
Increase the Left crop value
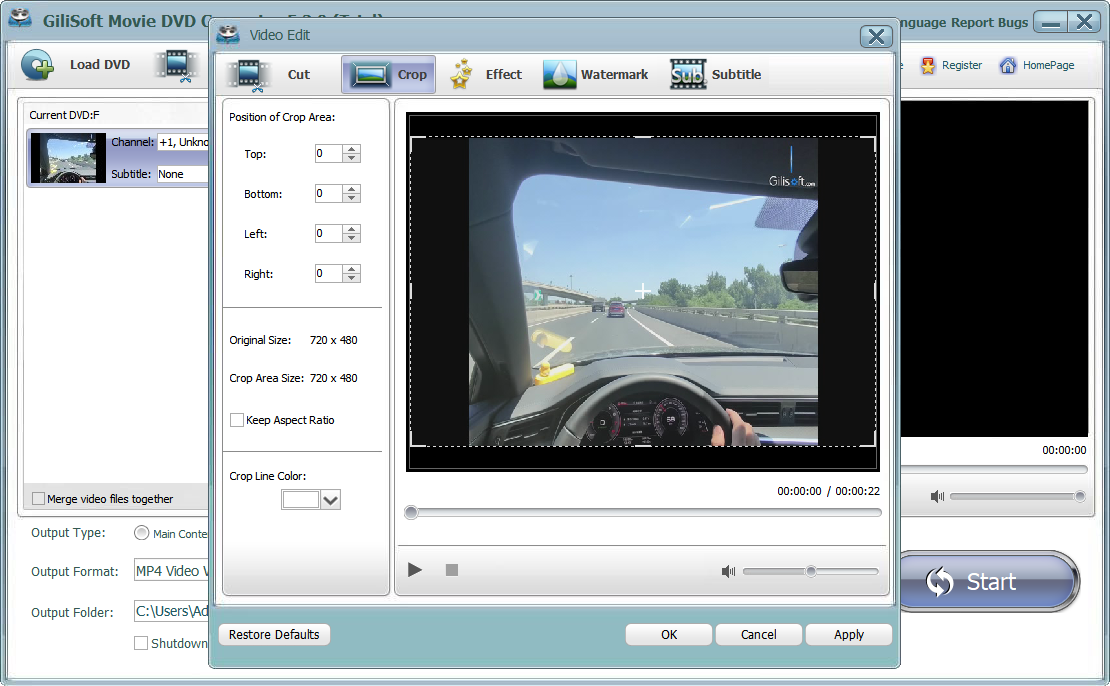click(x=352, y=229)
